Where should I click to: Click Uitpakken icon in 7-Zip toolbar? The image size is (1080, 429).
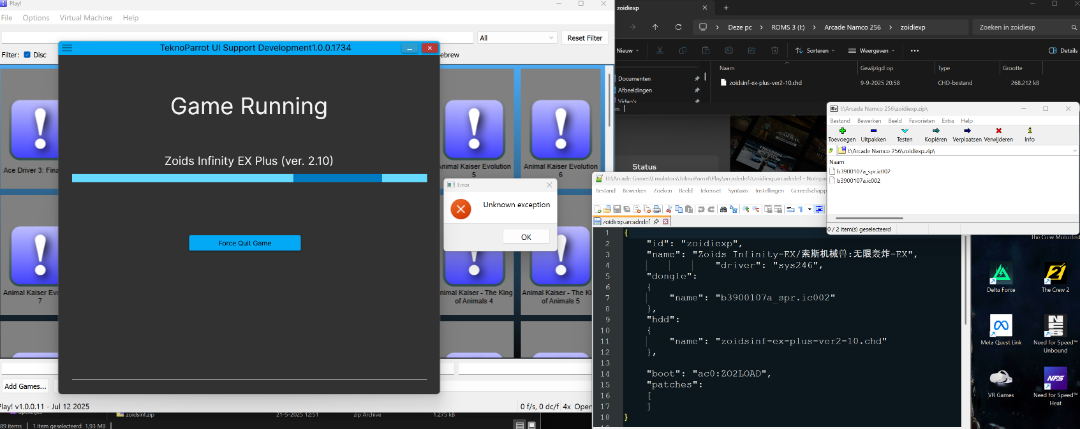(x=873, y=131)
